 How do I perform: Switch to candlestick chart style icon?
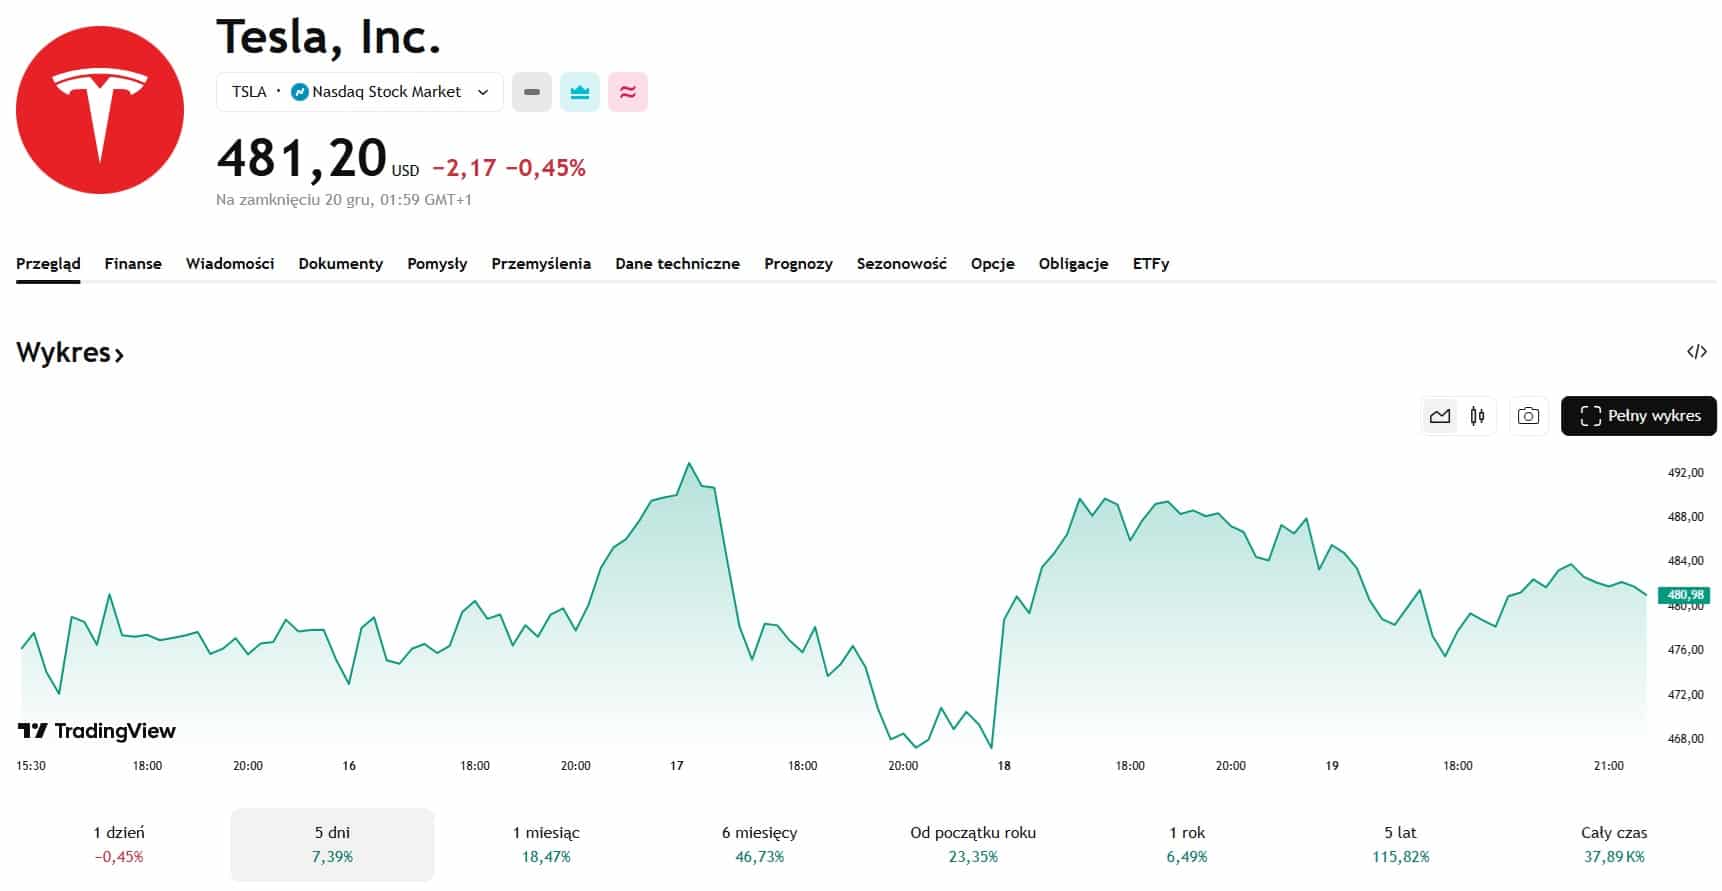click(1477, 416)
